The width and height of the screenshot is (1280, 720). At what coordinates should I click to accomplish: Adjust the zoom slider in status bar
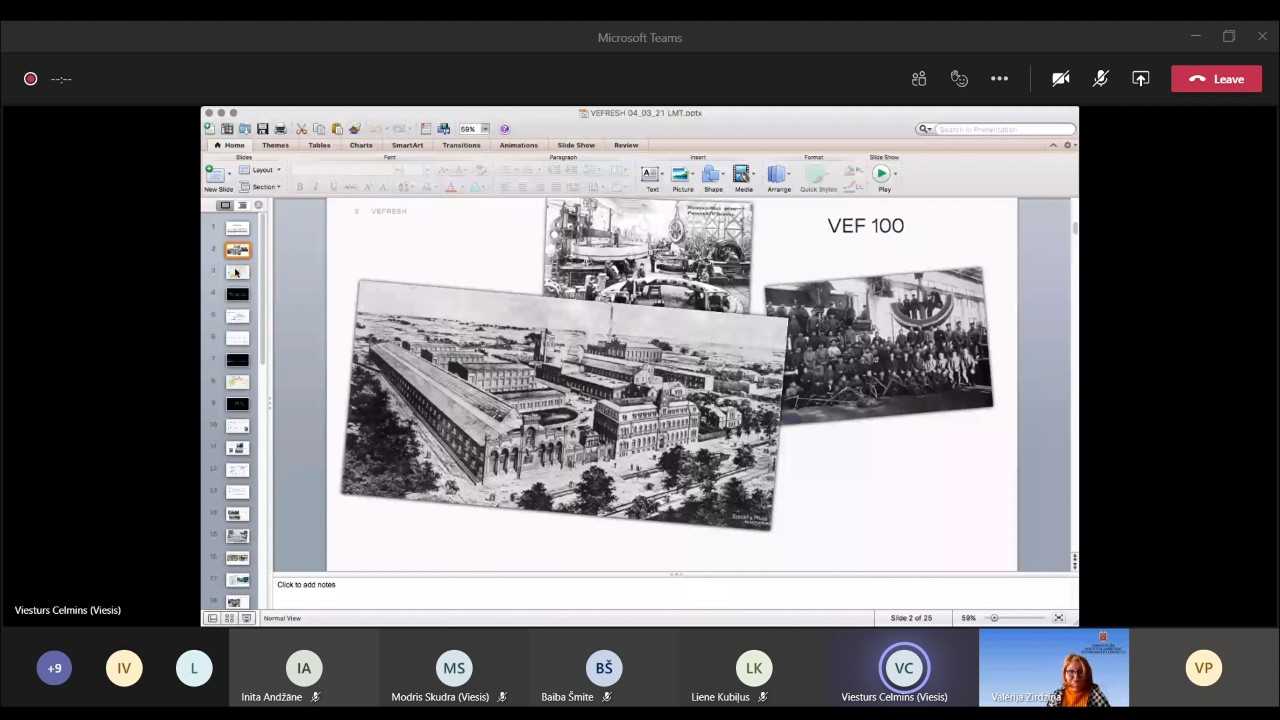(994, 618)
